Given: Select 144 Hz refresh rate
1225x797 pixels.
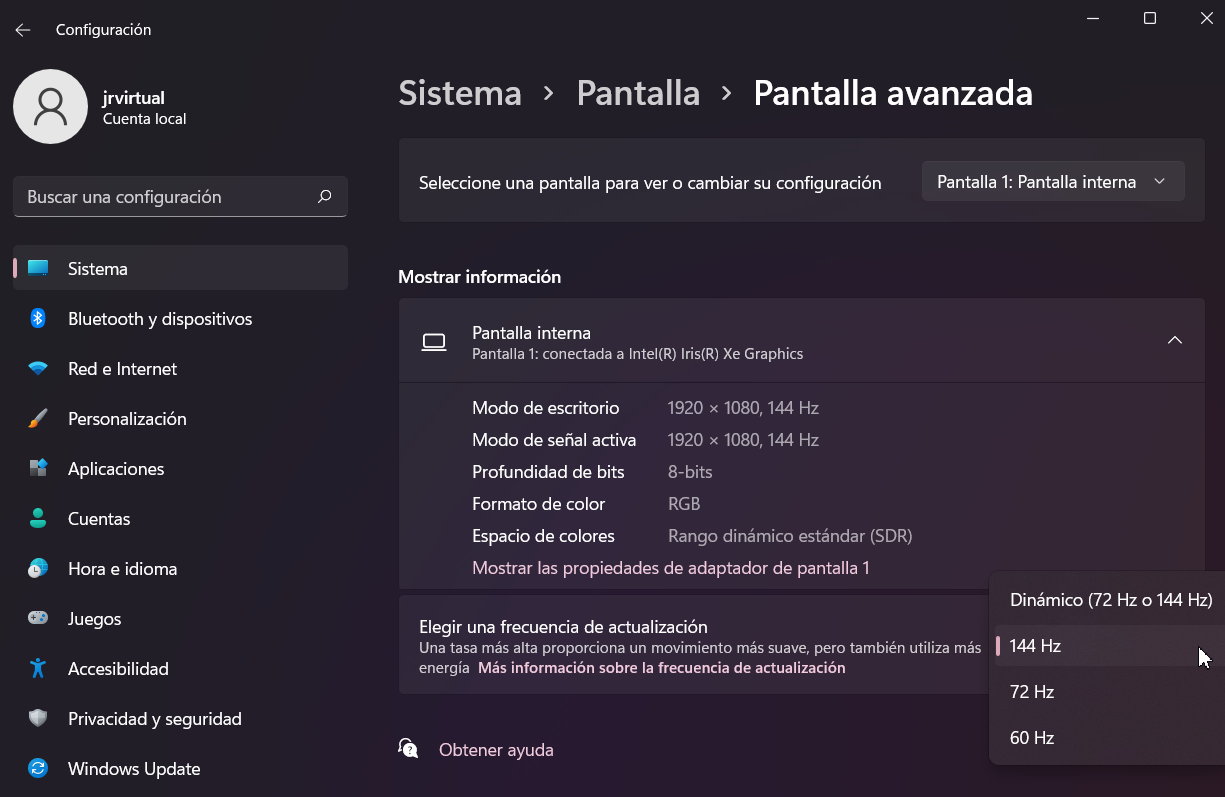Looking at the screenshot, I should tap(1035, 645).
